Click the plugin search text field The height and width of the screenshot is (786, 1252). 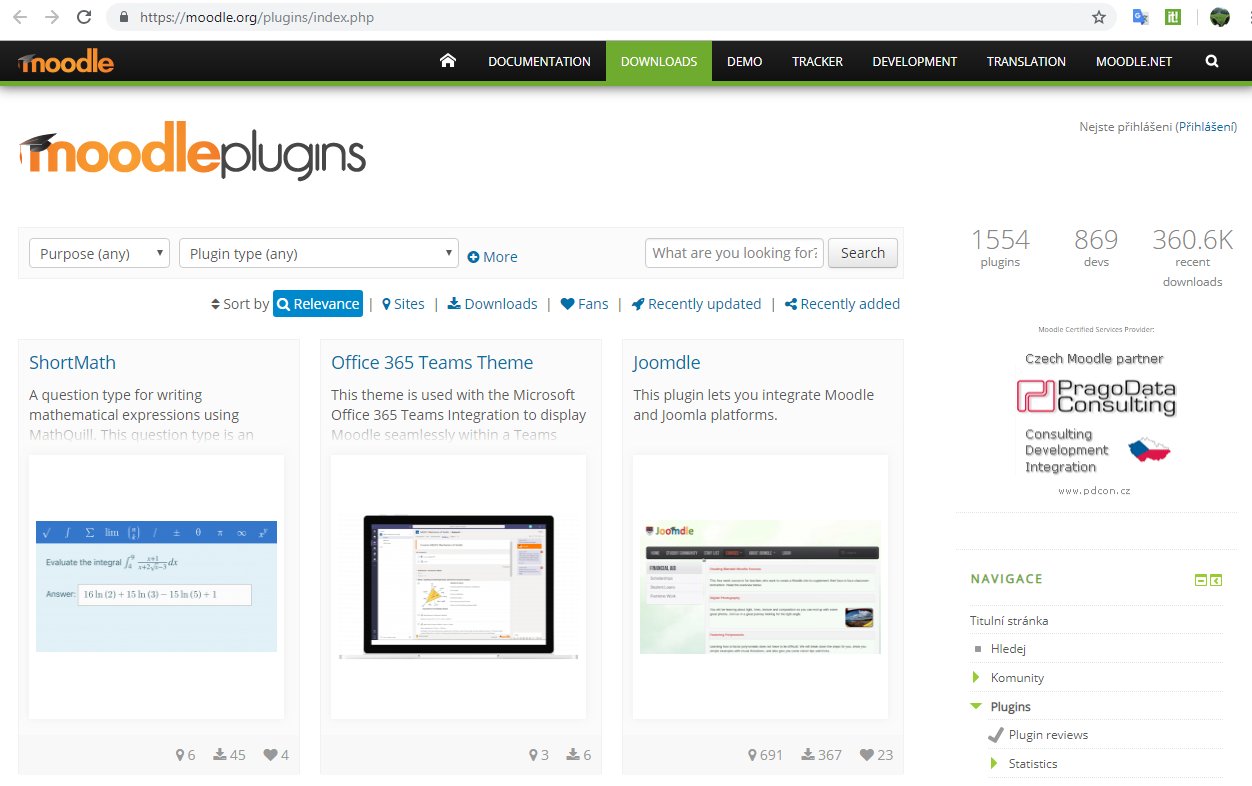[735, 253]
